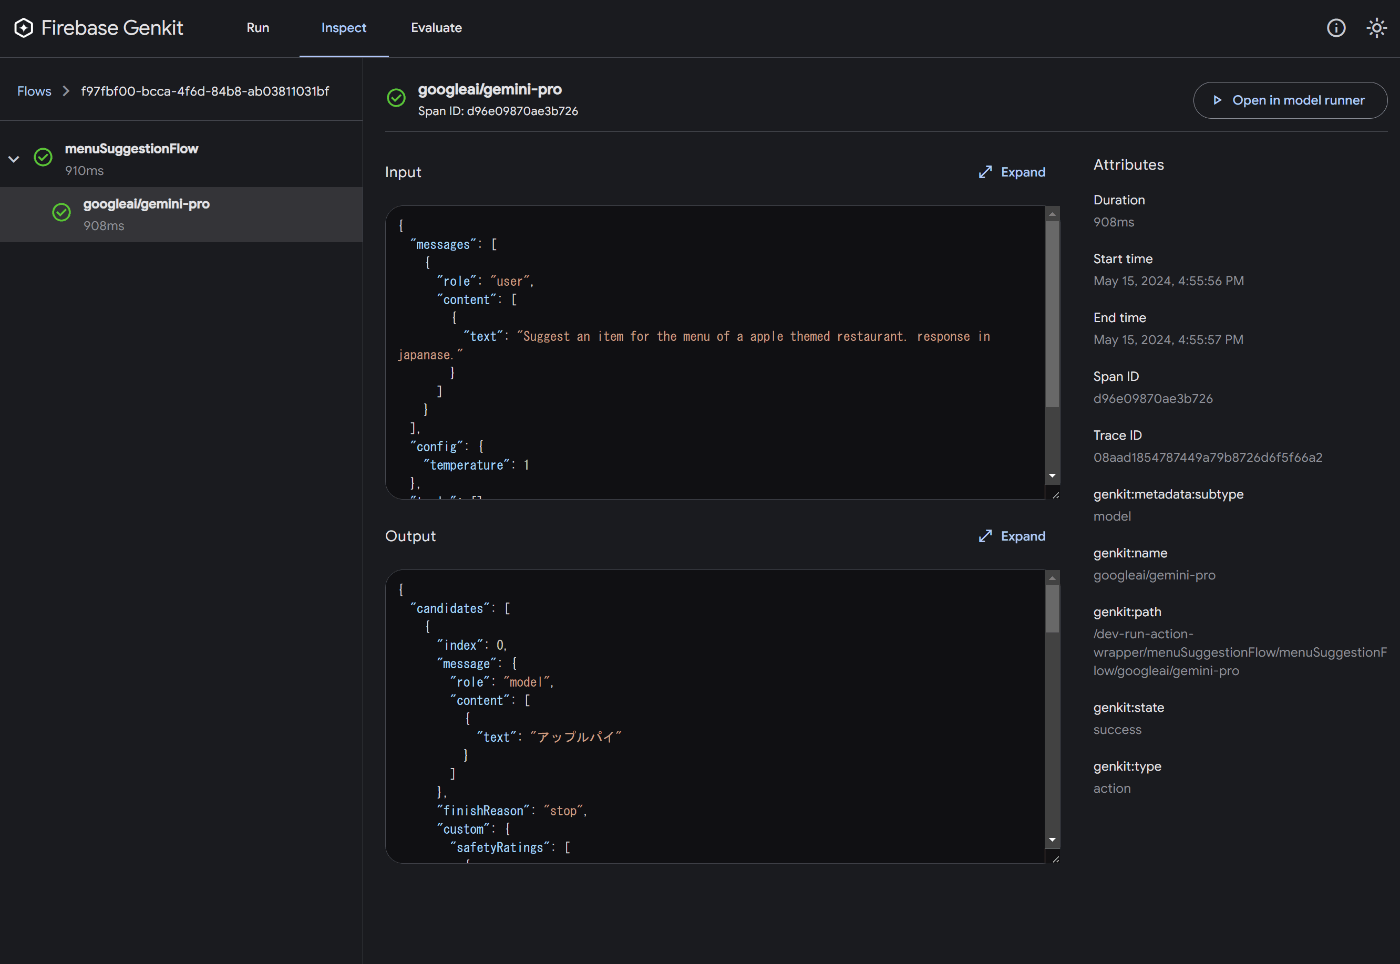Click the genkit:path value
Screen dimensions: 1400x964
[1240, 652]
